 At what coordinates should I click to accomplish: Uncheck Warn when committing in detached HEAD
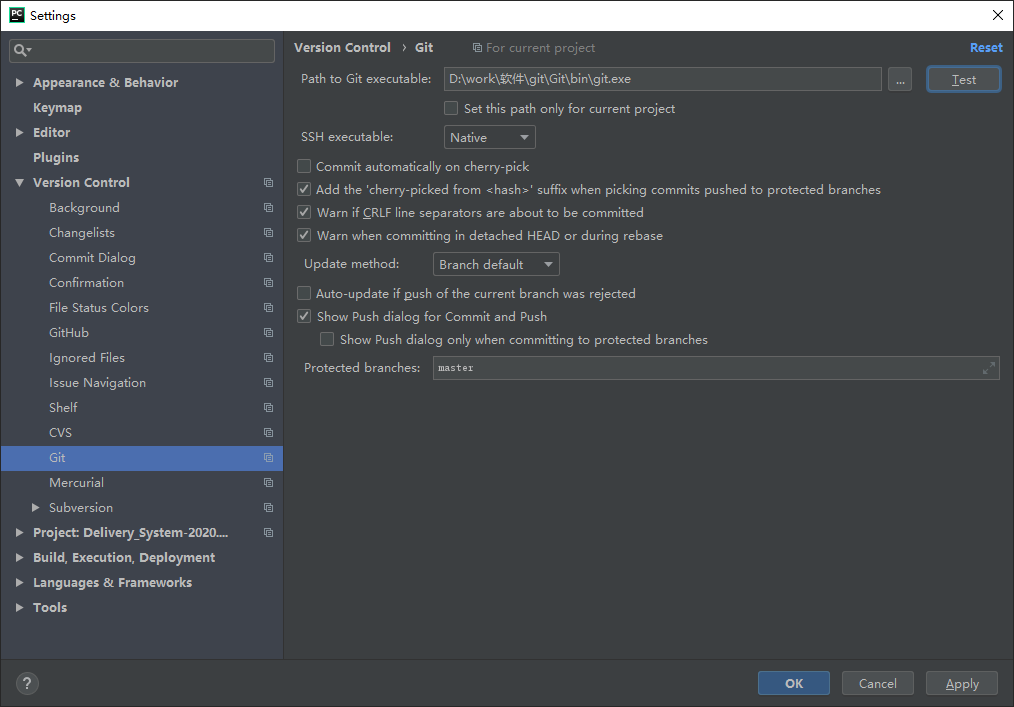[304, 235]
